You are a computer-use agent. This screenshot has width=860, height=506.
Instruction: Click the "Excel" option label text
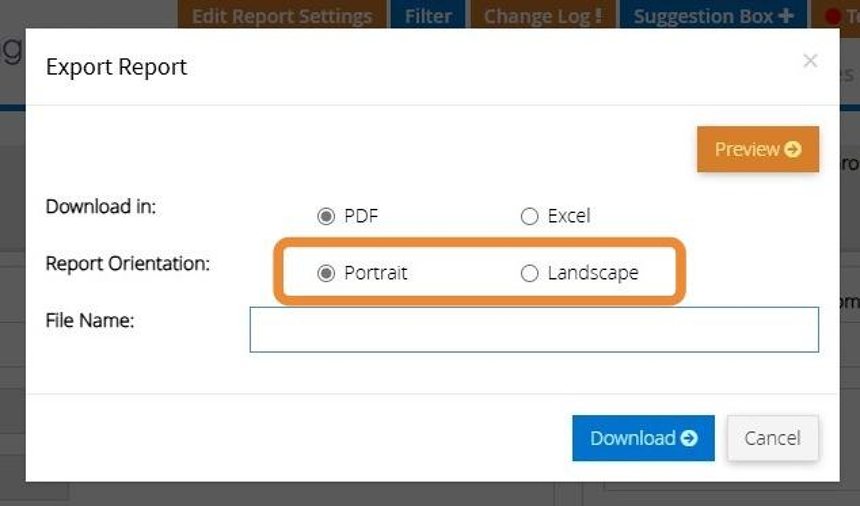(569, 216)
